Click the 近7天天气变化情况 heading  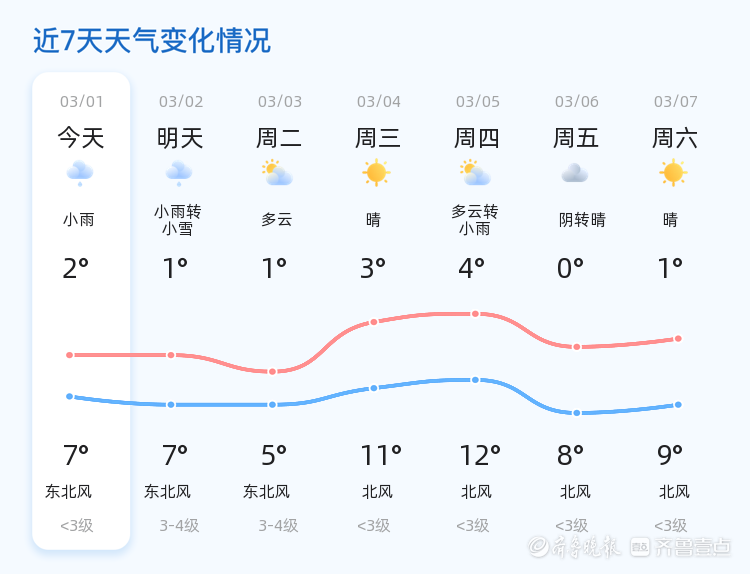[152, 41]
